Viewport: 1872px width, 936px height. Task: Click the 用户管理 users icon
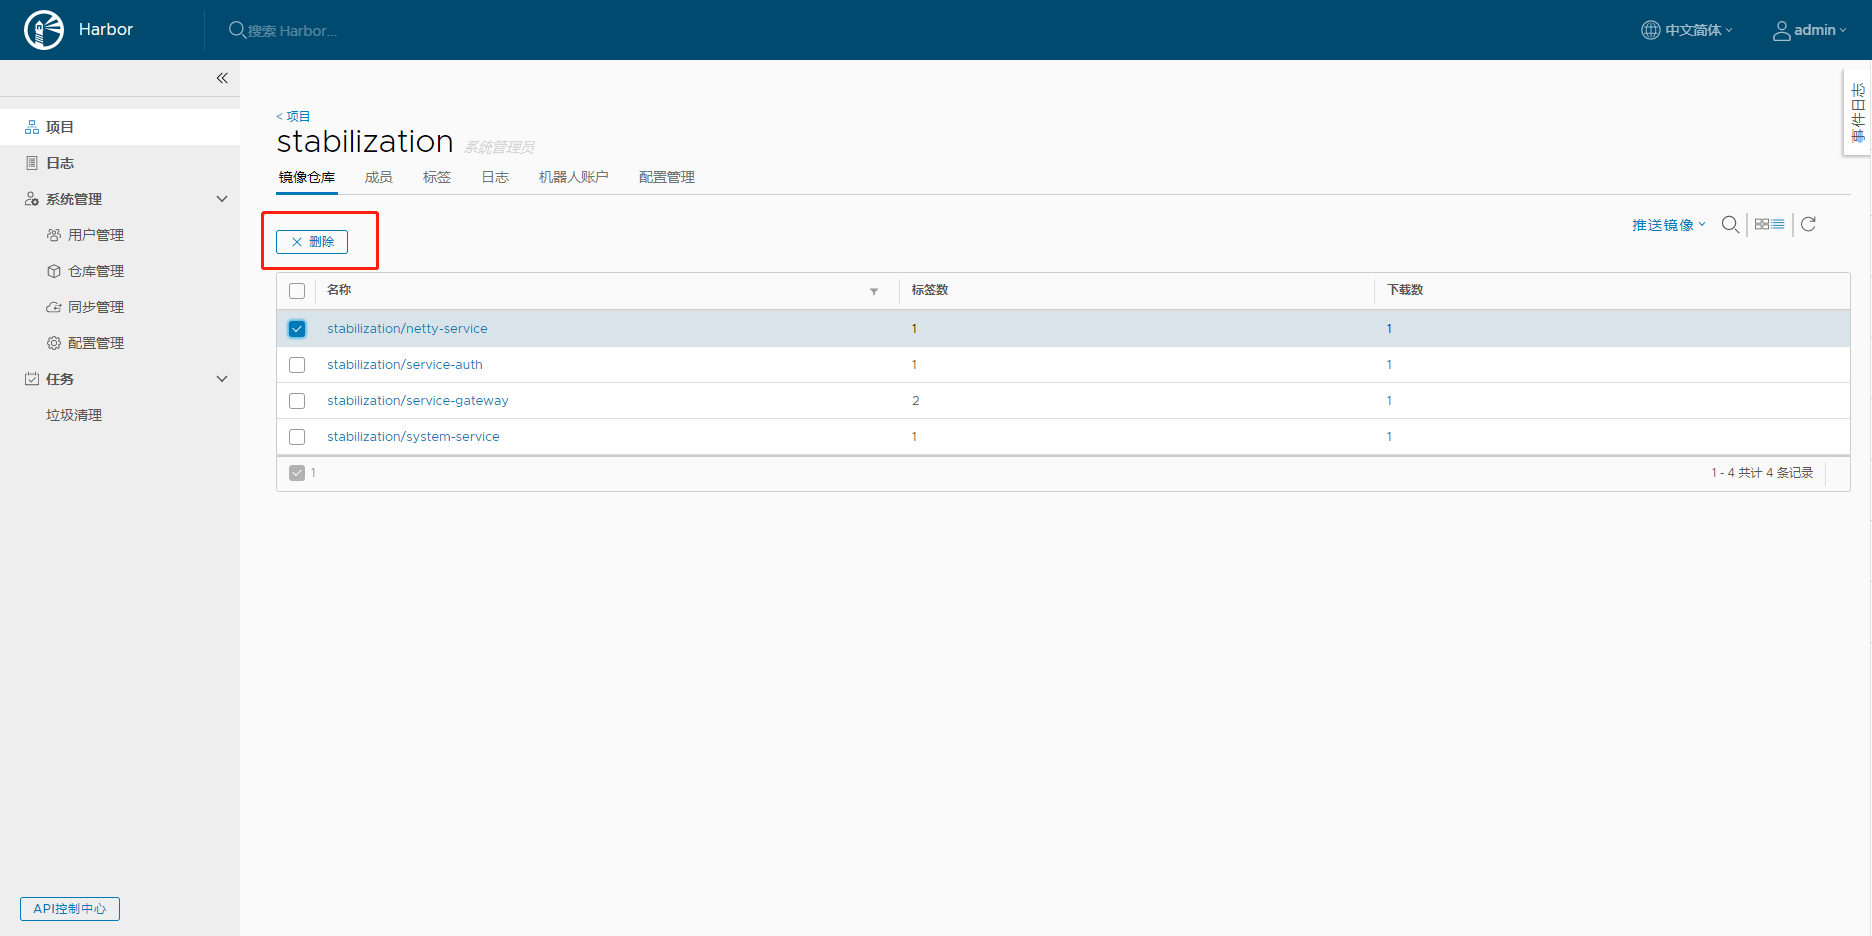(54, 235)
